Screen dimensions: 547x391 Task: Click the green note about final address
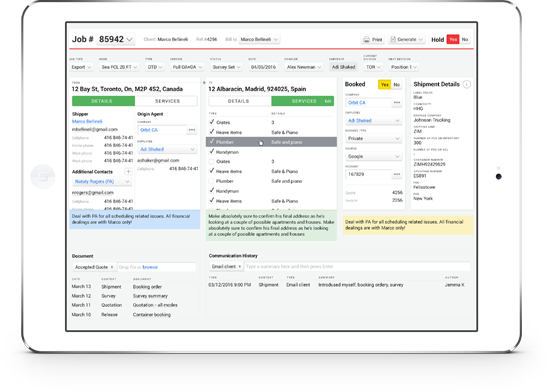click(x=271, y=225)
